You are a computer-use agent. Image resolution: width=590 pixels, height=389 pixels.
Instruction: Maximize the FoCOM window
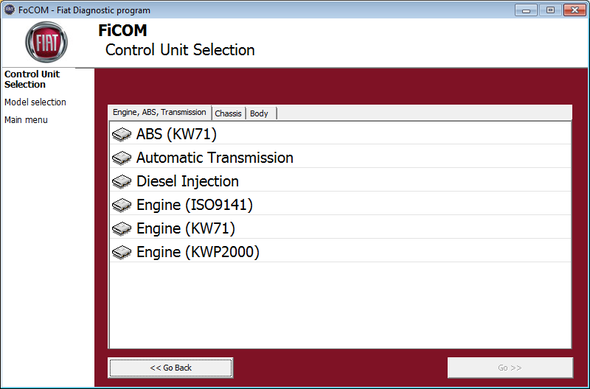550,10
